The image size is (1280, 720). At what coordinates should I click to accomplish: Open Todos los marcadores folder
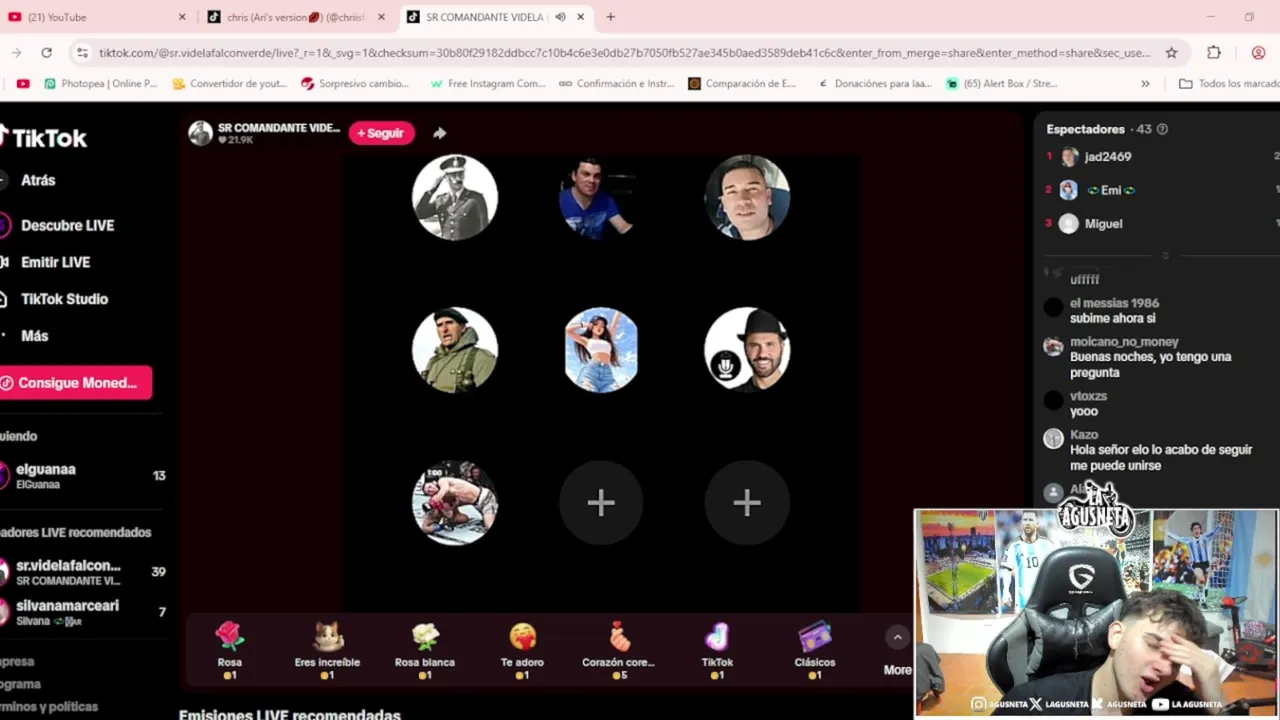tap(1228, 84)
